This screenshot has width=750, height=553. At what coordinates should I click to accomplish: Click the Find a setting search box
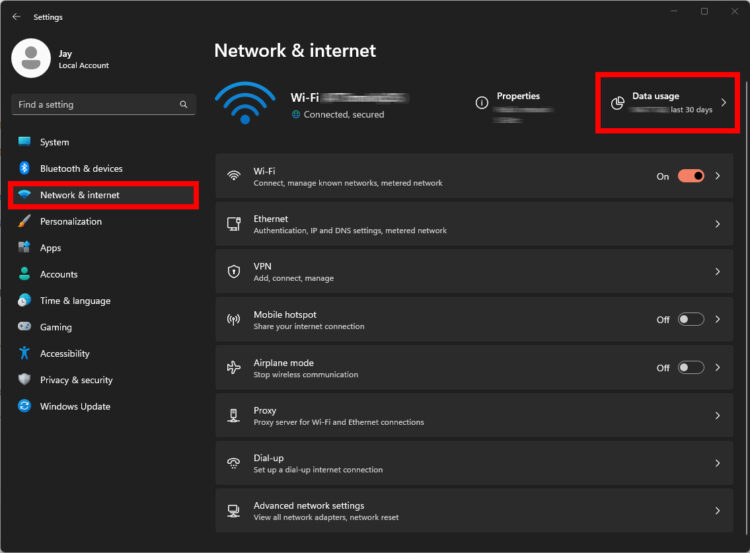point(95,104)
